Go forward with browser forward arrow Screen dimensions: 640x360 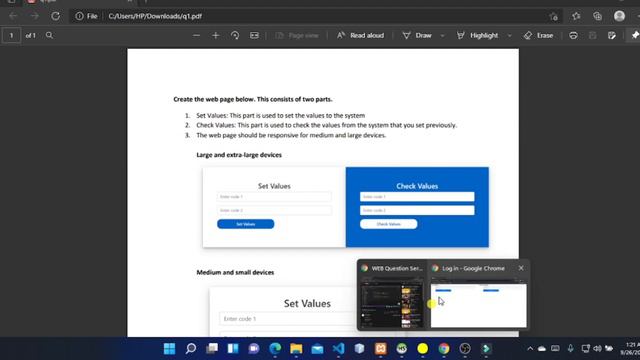click(34, 16)
